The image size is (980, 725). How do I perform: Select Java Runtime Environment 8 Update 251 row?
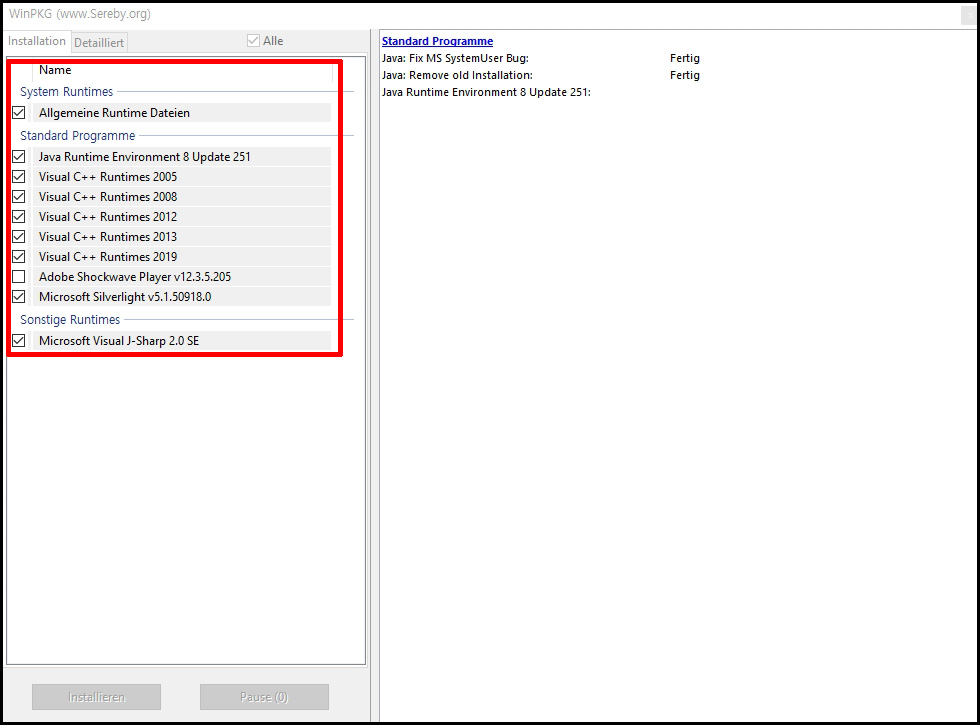tap(181, 156)
